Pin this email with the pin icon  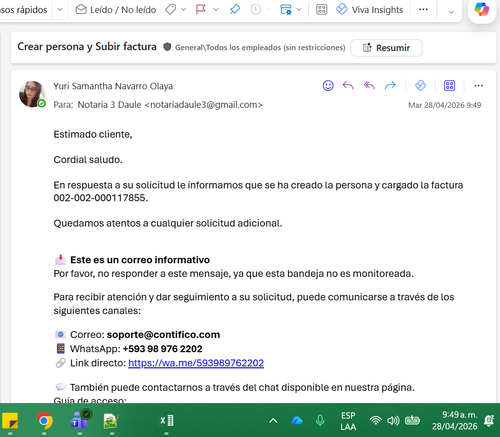235,10
